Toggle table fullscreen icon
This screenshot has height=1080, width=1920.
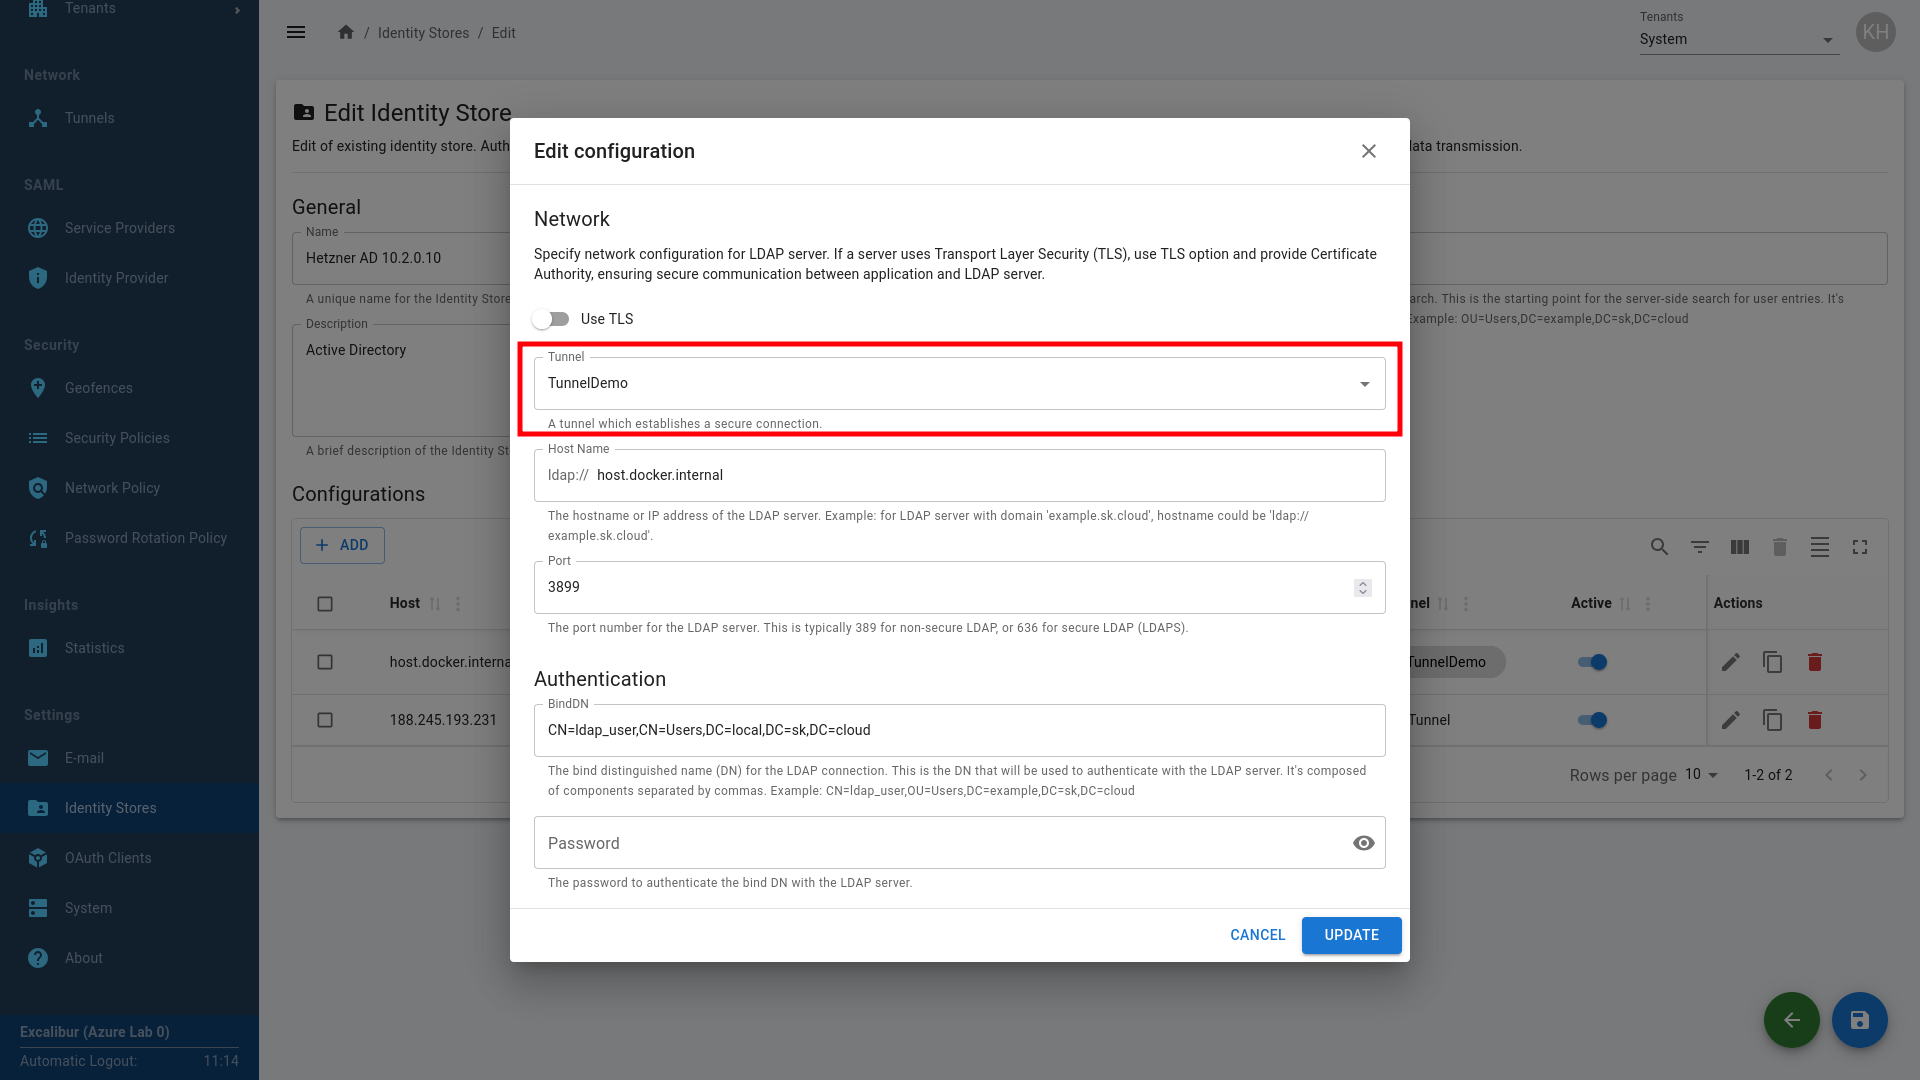pyautogui.click(x=1859, y=547)
